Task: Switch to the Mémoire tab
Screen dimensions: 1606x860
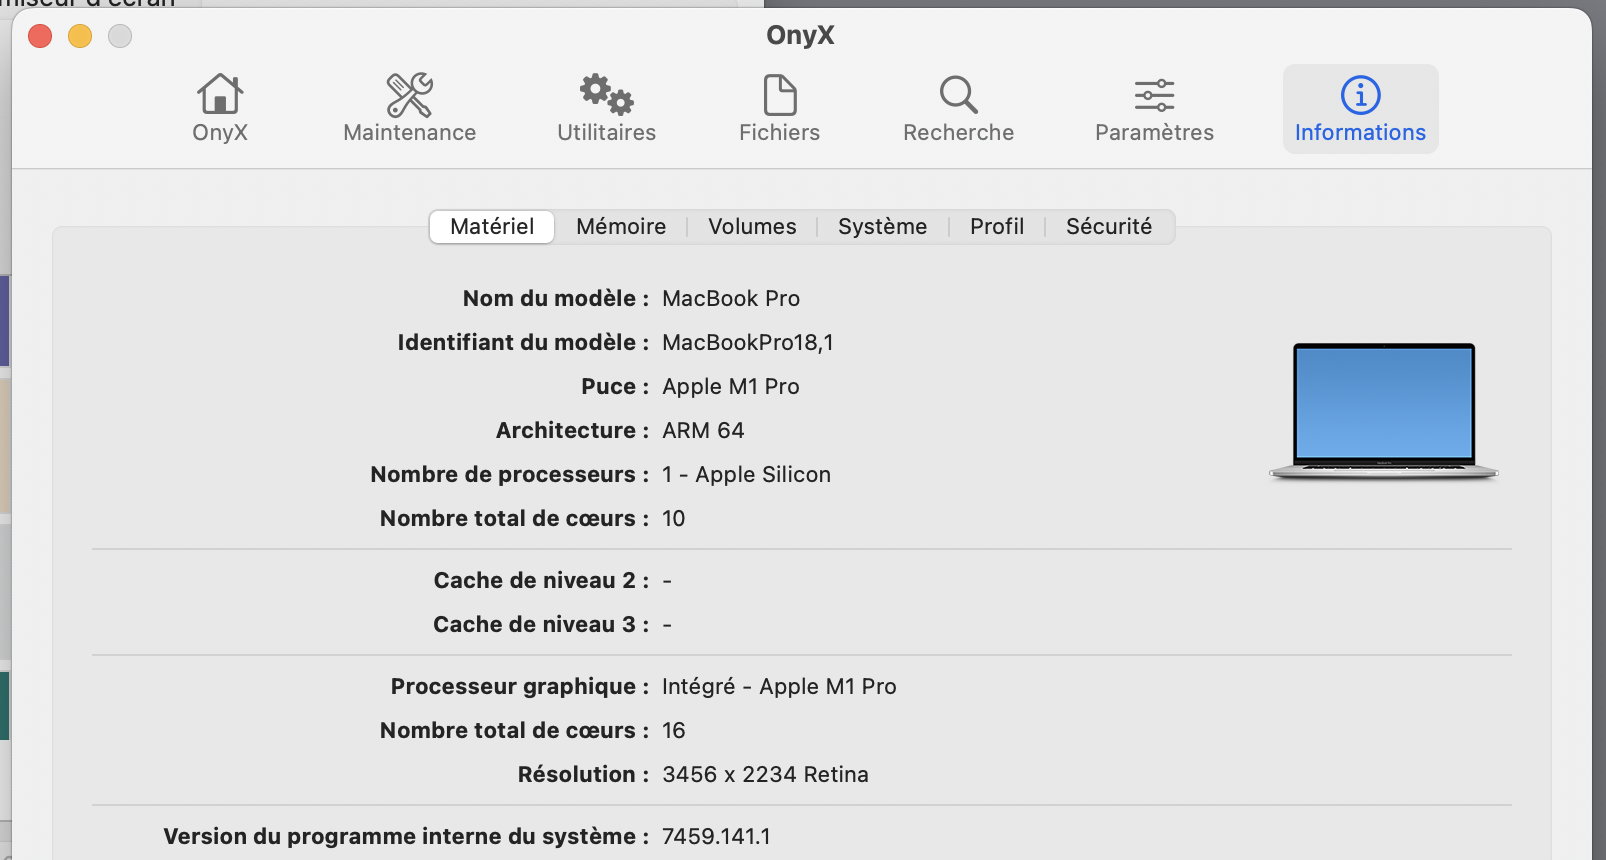Action: point(621,227)
